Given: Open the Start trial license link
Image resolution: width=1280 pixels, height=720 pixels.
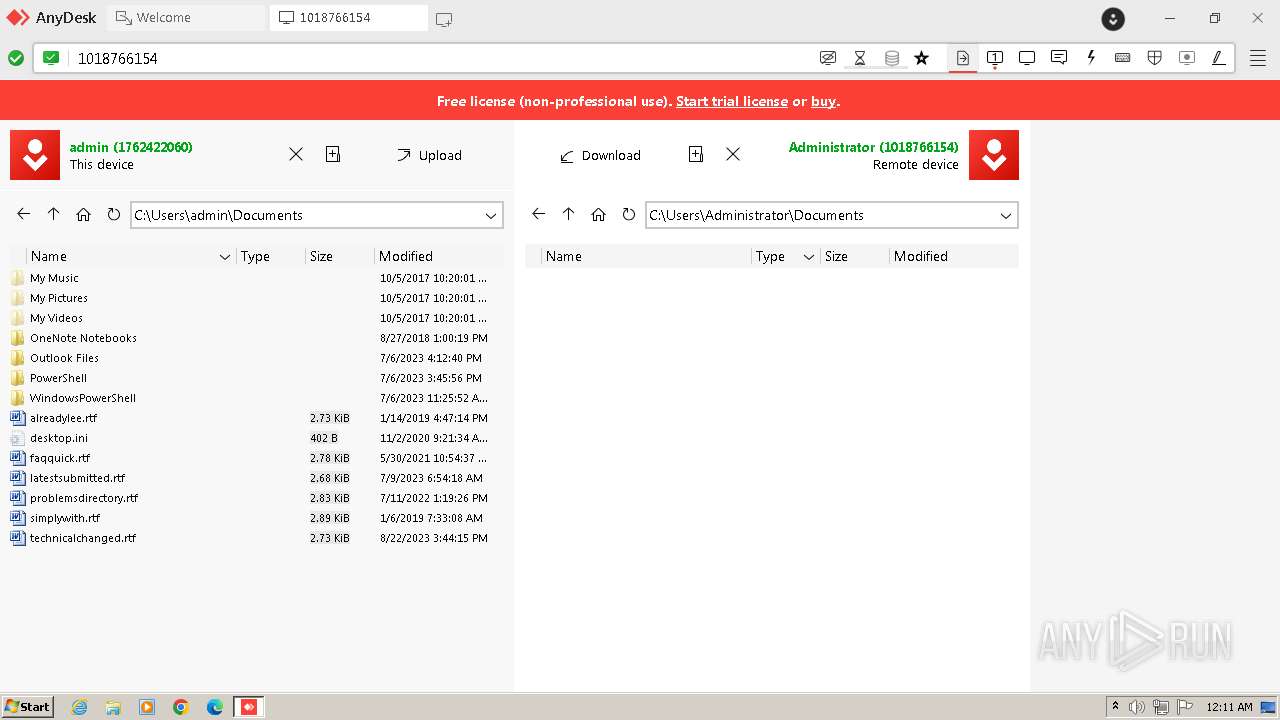Looking at the screenshot, I should [x=732, y=101].
